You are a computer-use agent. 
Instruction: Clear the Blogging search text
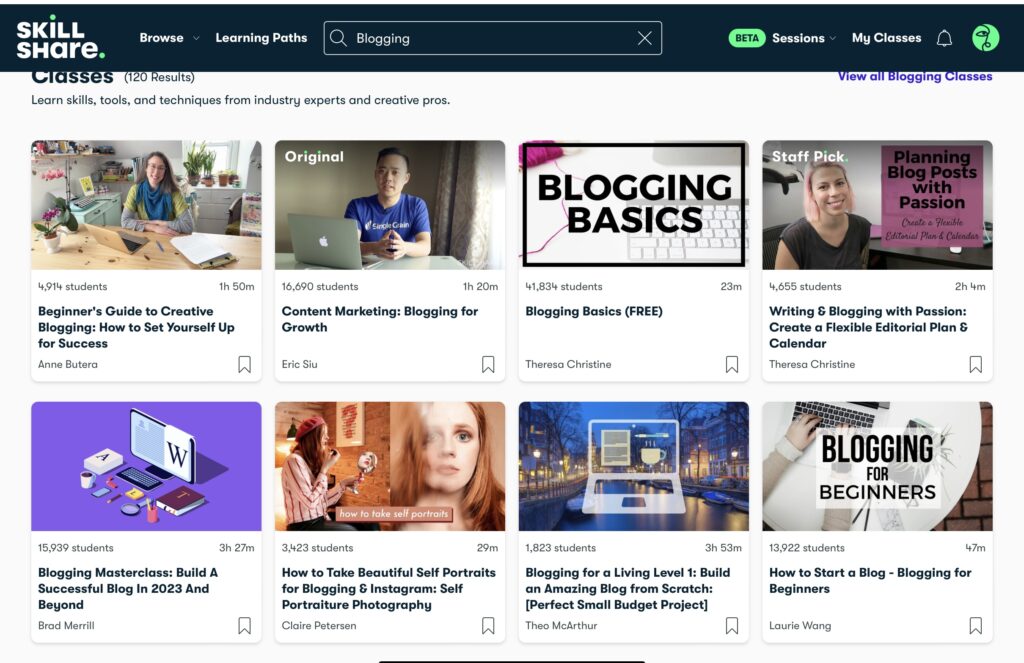pos(645,38)
